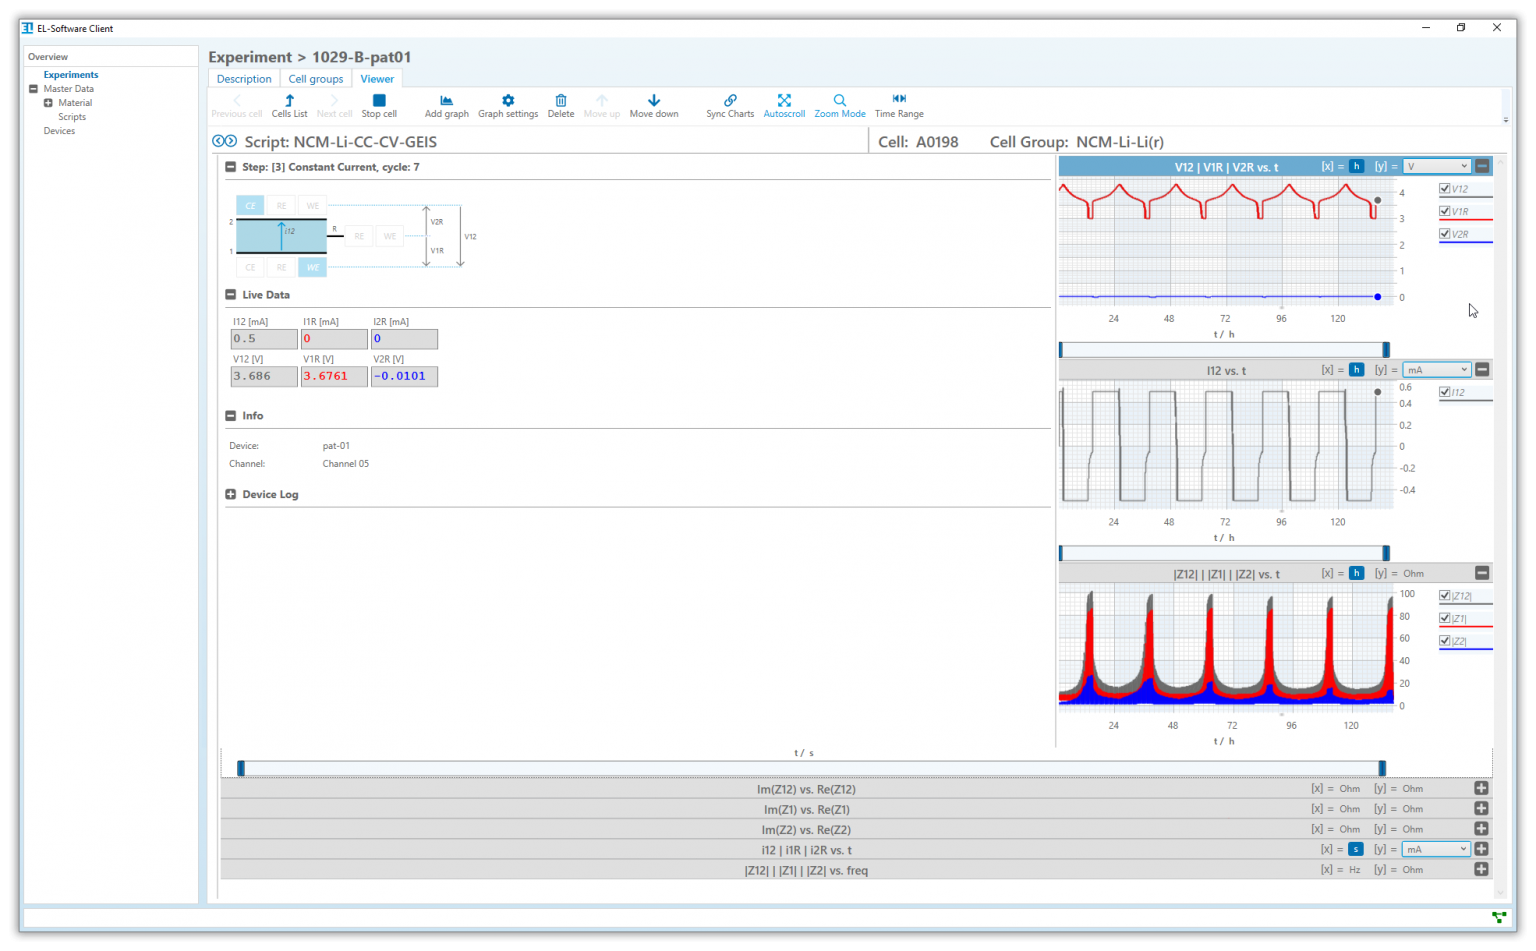1536x951 pixels.
Task: Collapse the Live Data section
Action: (229, 294)
